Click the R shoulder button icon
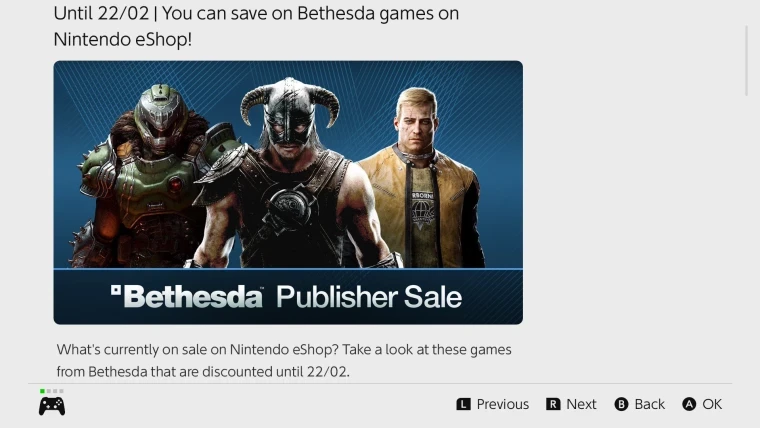Image resolution: width=760 pixels, height=428 pixels. point(553,404)
